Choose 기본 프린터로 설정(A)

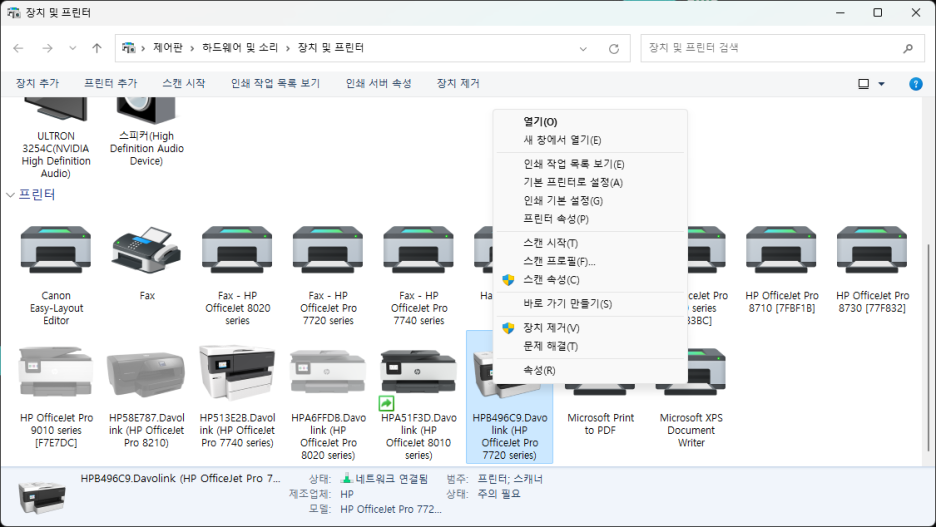(591, 183)
